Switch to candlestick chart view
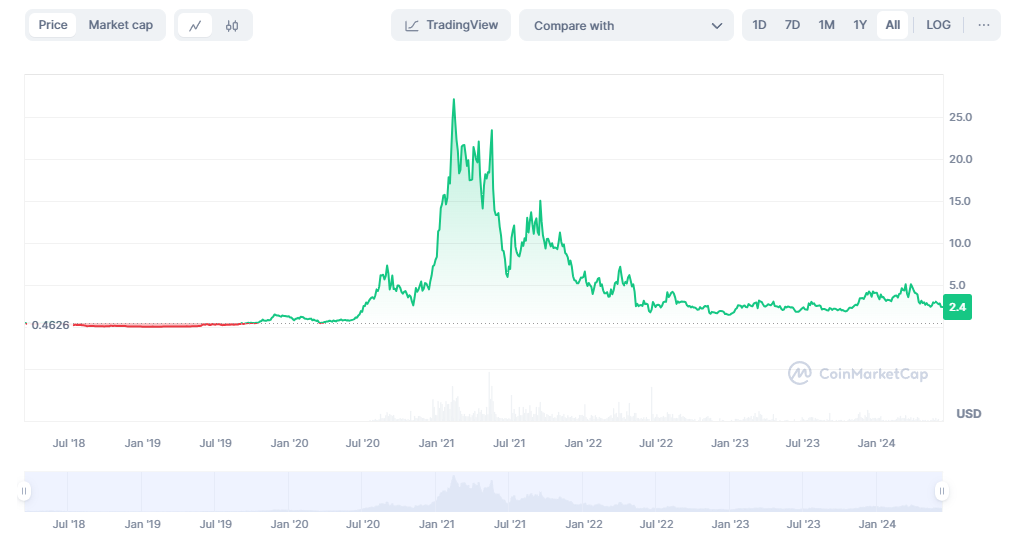Viewport: 1019px width, 544px height. pyautogui.click(x=232, y=25)
